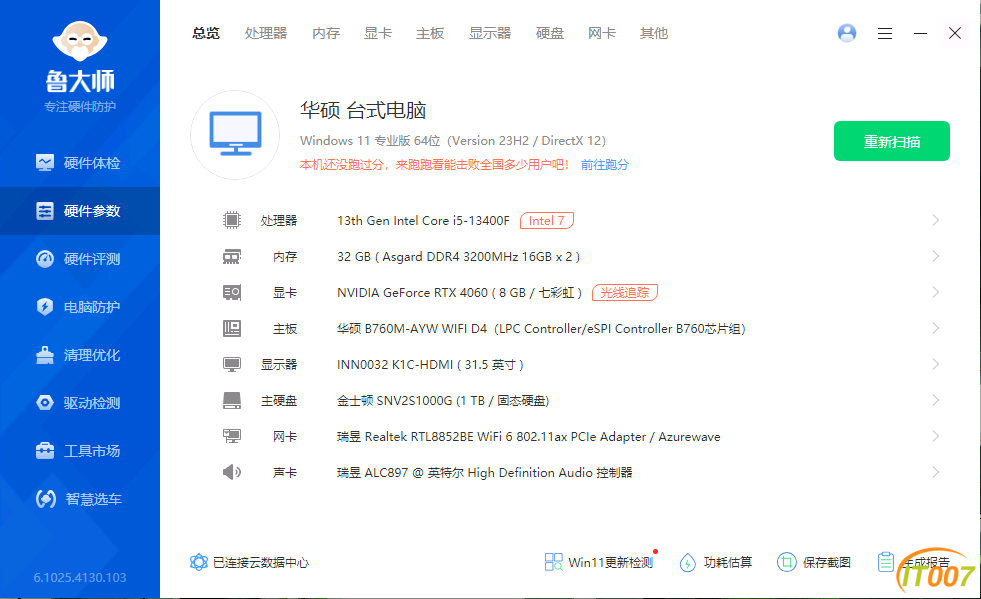Click the 鲁大师 logo avatar
Viewport: 981px width, 599px height.
(79, 41)
